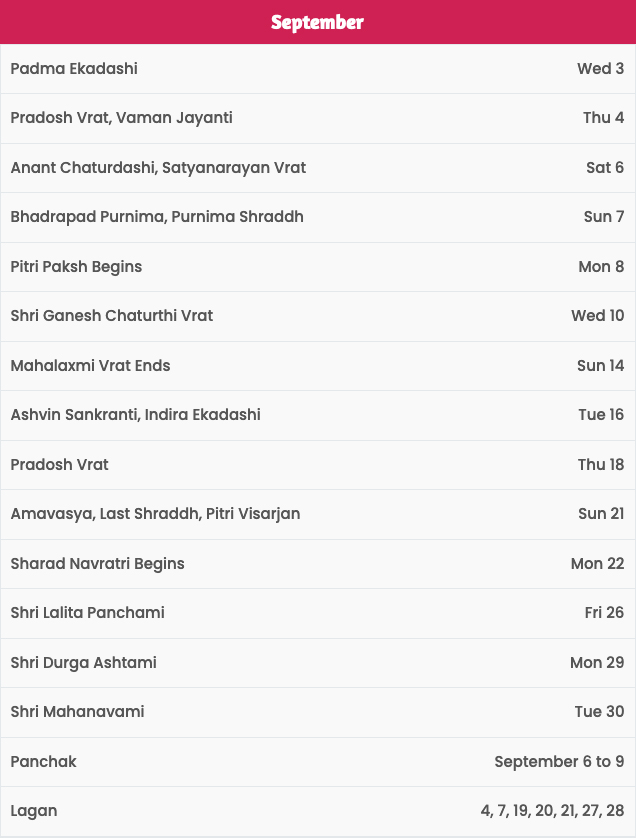Click the Panchak row label
The image size is (636, 838).
pos(43,762)
